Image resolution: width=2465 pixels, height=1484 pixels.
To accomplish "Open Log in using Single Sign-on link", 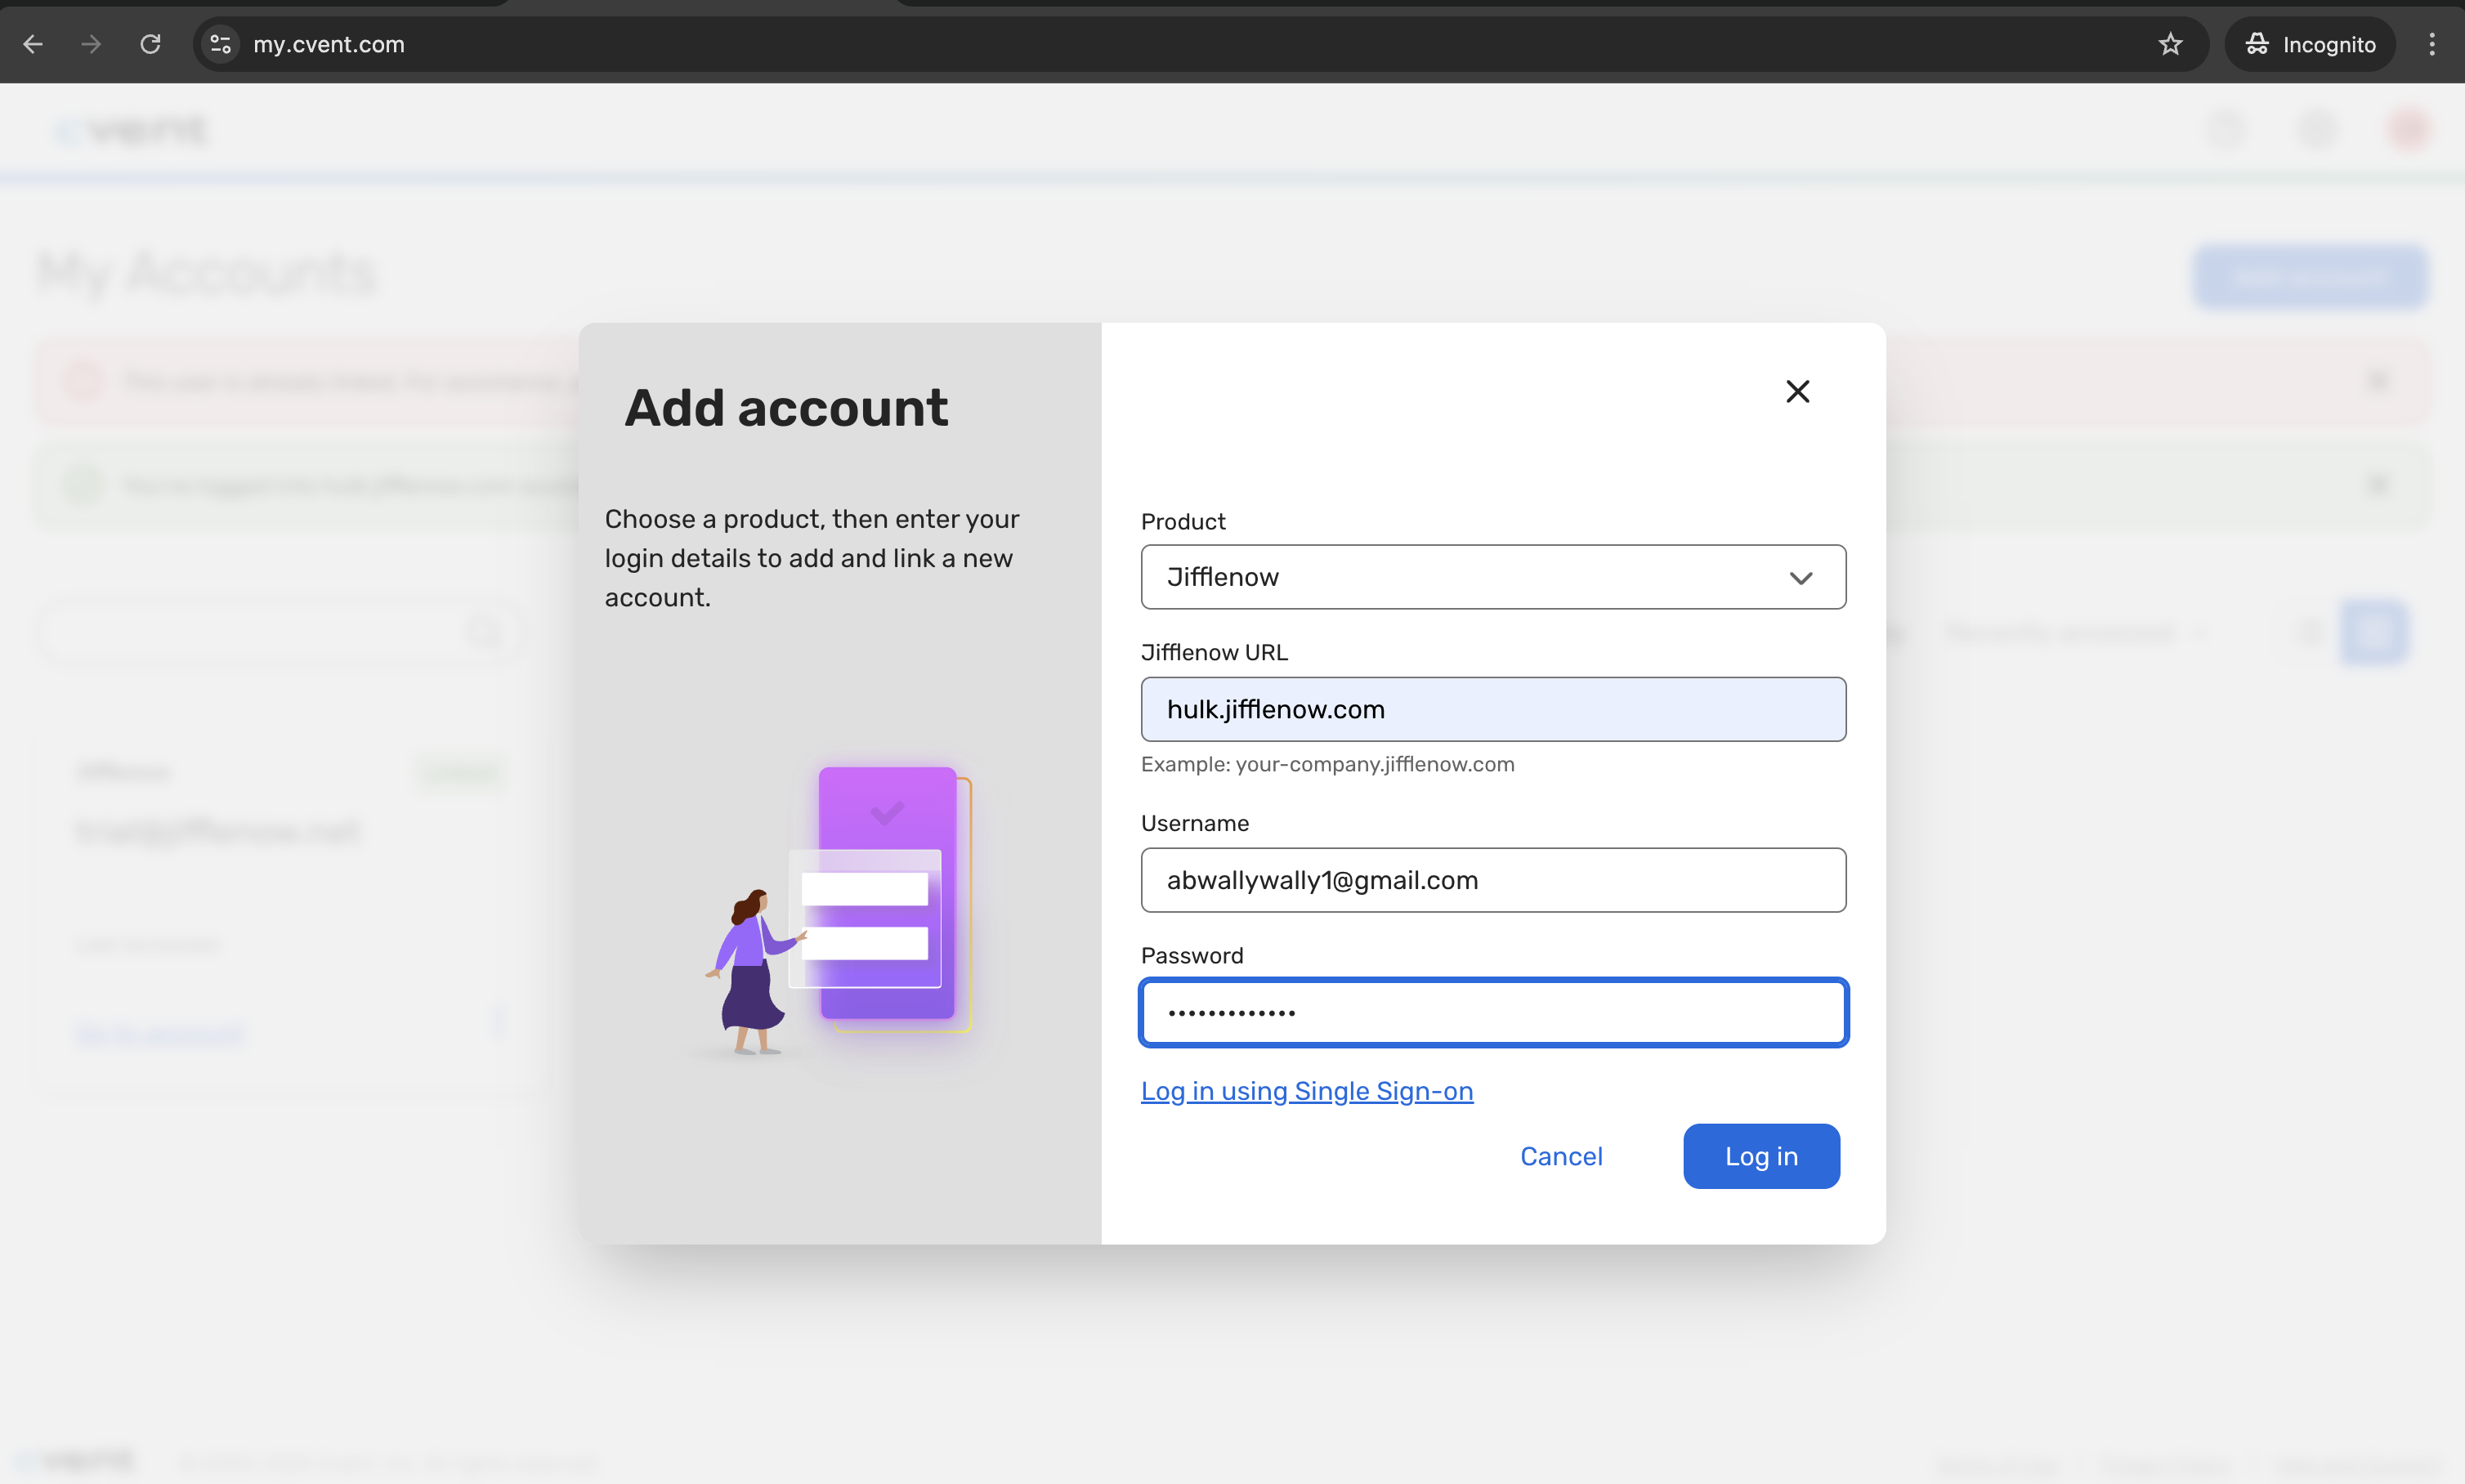I will click(x=1306, y=1091).
